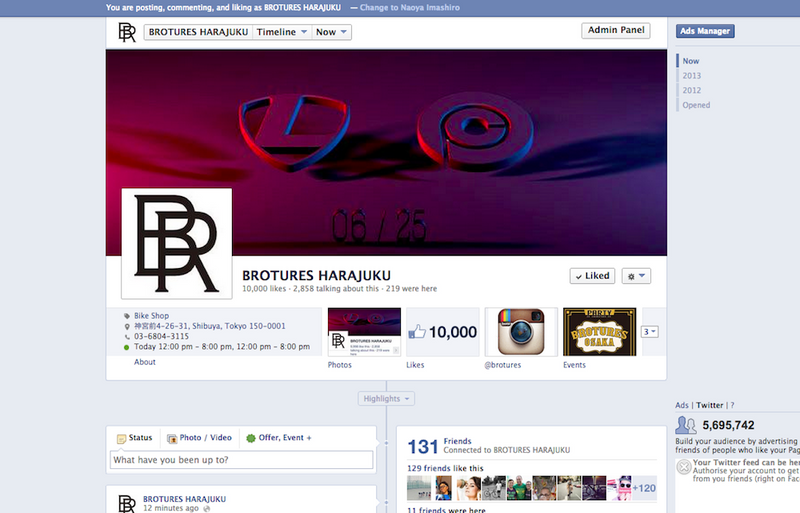Click the Status tab note icon
Viewport: 800px width, 513px height.
click(x=121, y=438)
